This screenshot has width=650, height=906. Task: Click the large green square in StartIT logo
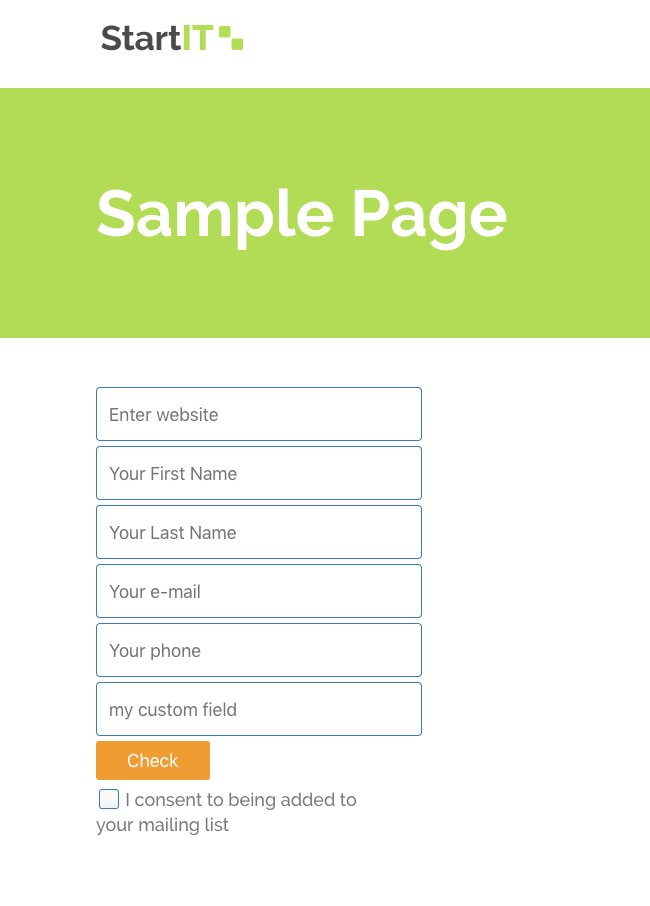225,32
